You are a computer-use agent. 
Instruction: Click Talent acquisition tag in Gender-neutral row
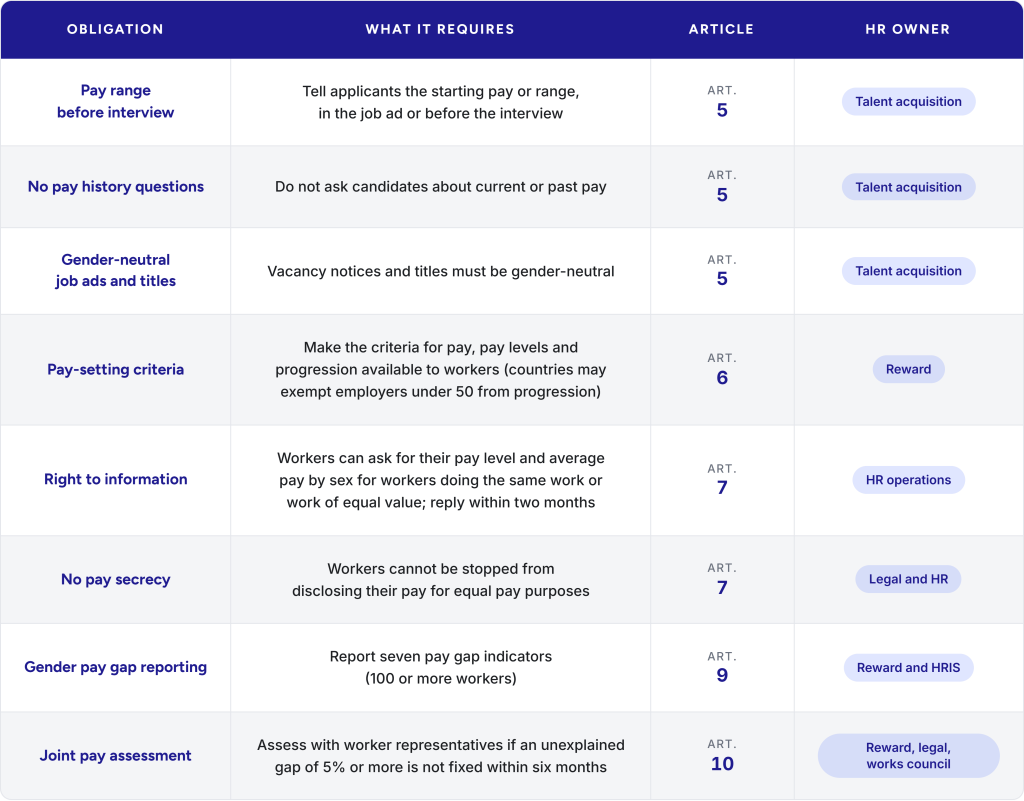(x=908, y=271)
